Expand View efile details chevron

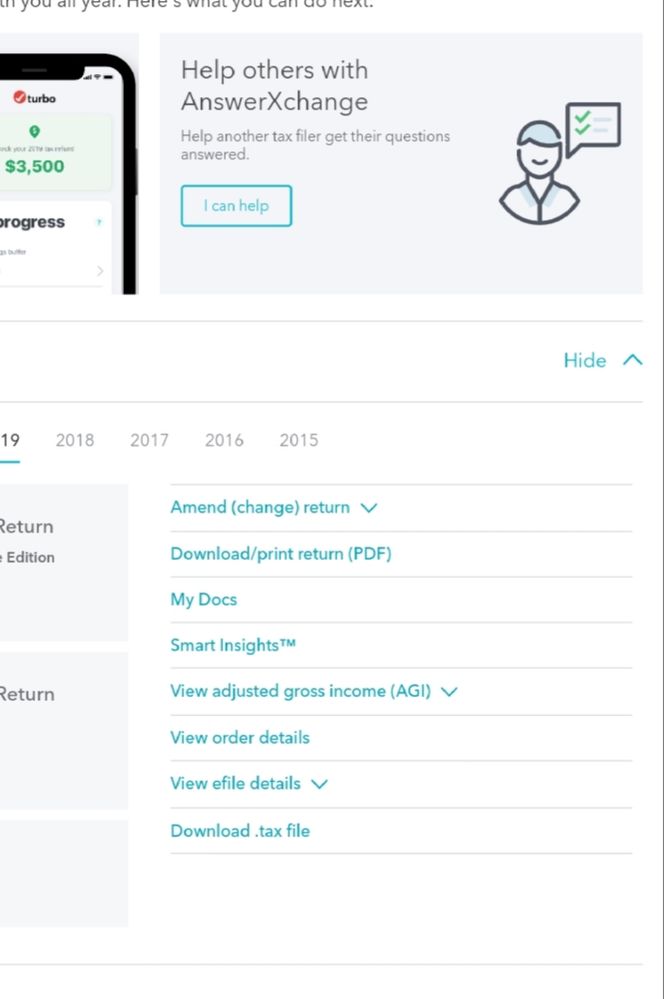click(x=319, y=784)
